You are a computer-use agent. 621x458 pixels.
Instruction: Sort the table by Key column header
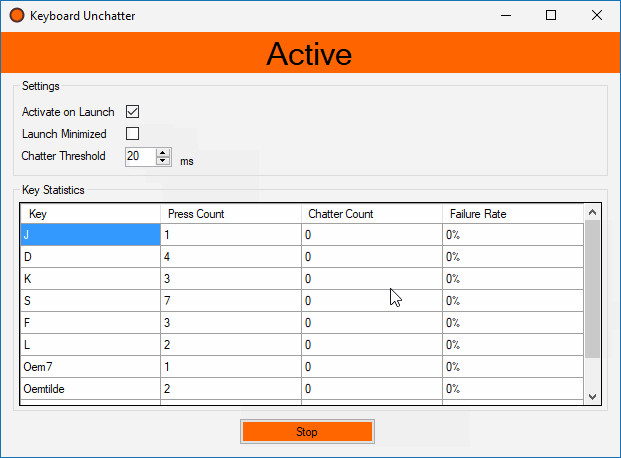click(91, 214)
